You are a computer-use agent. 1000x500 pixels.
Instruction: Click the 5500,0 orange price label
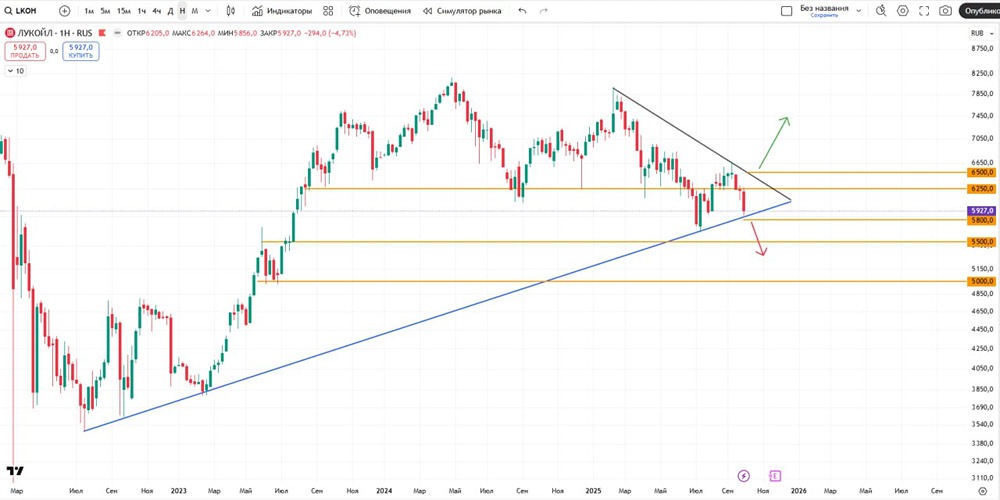coord(980,242)
